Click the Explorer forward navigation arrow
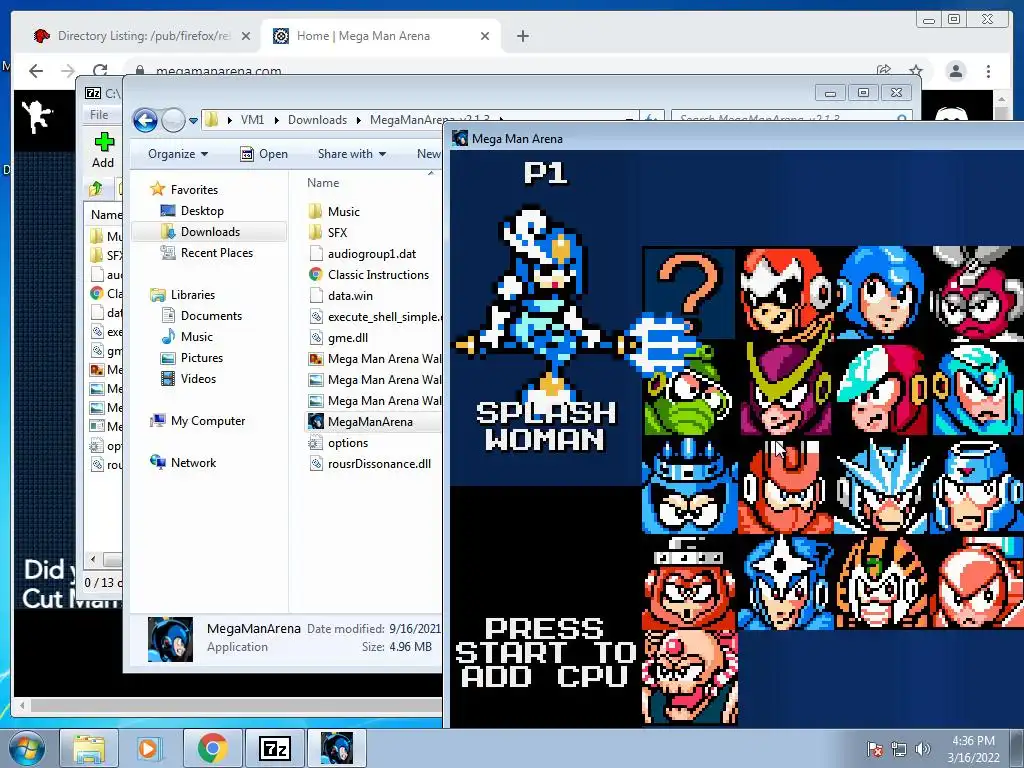This screenshot has height=768, width=1024. [173, 120]
